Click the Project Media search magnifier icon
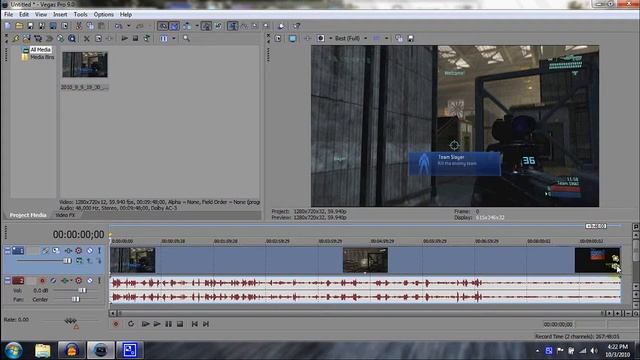This screenshot has height=360, width=640. tap(187, 38)
